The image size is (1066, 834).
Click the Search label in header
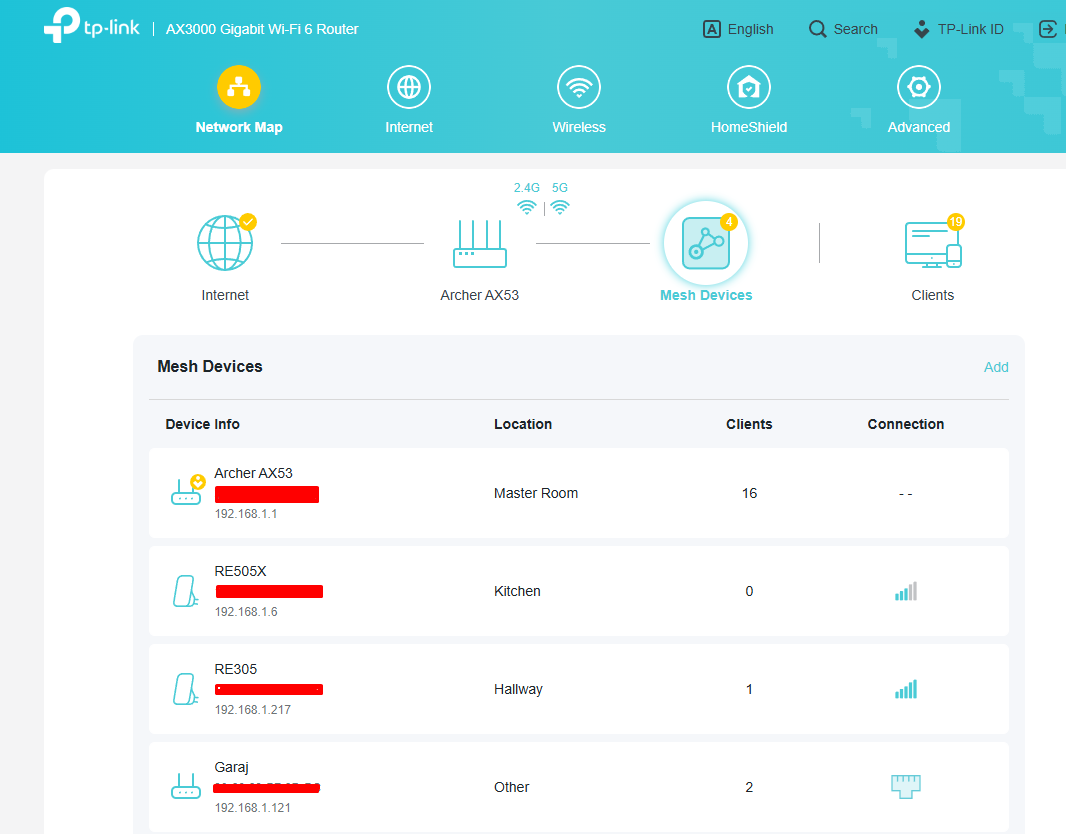(x=855, y=29)
